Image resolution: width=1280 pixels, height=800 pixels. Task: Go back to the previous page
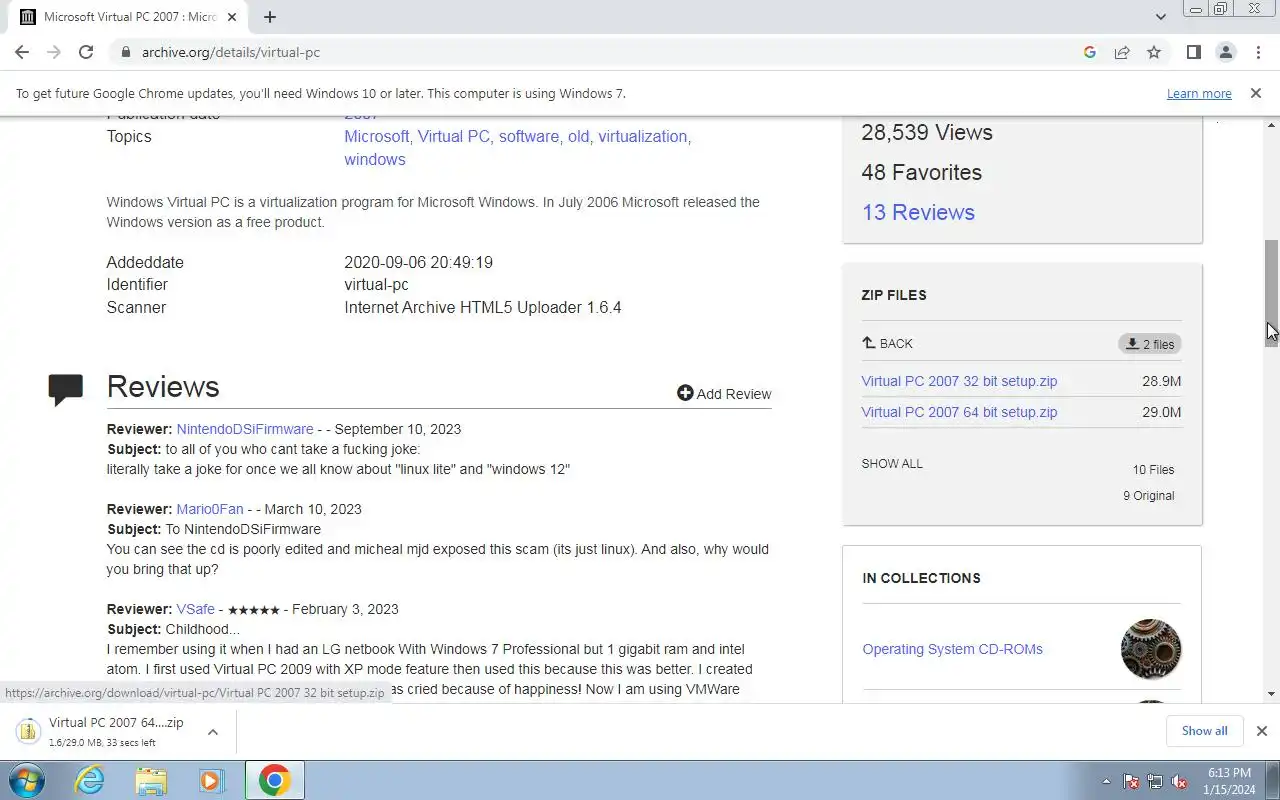click(22, 52)
